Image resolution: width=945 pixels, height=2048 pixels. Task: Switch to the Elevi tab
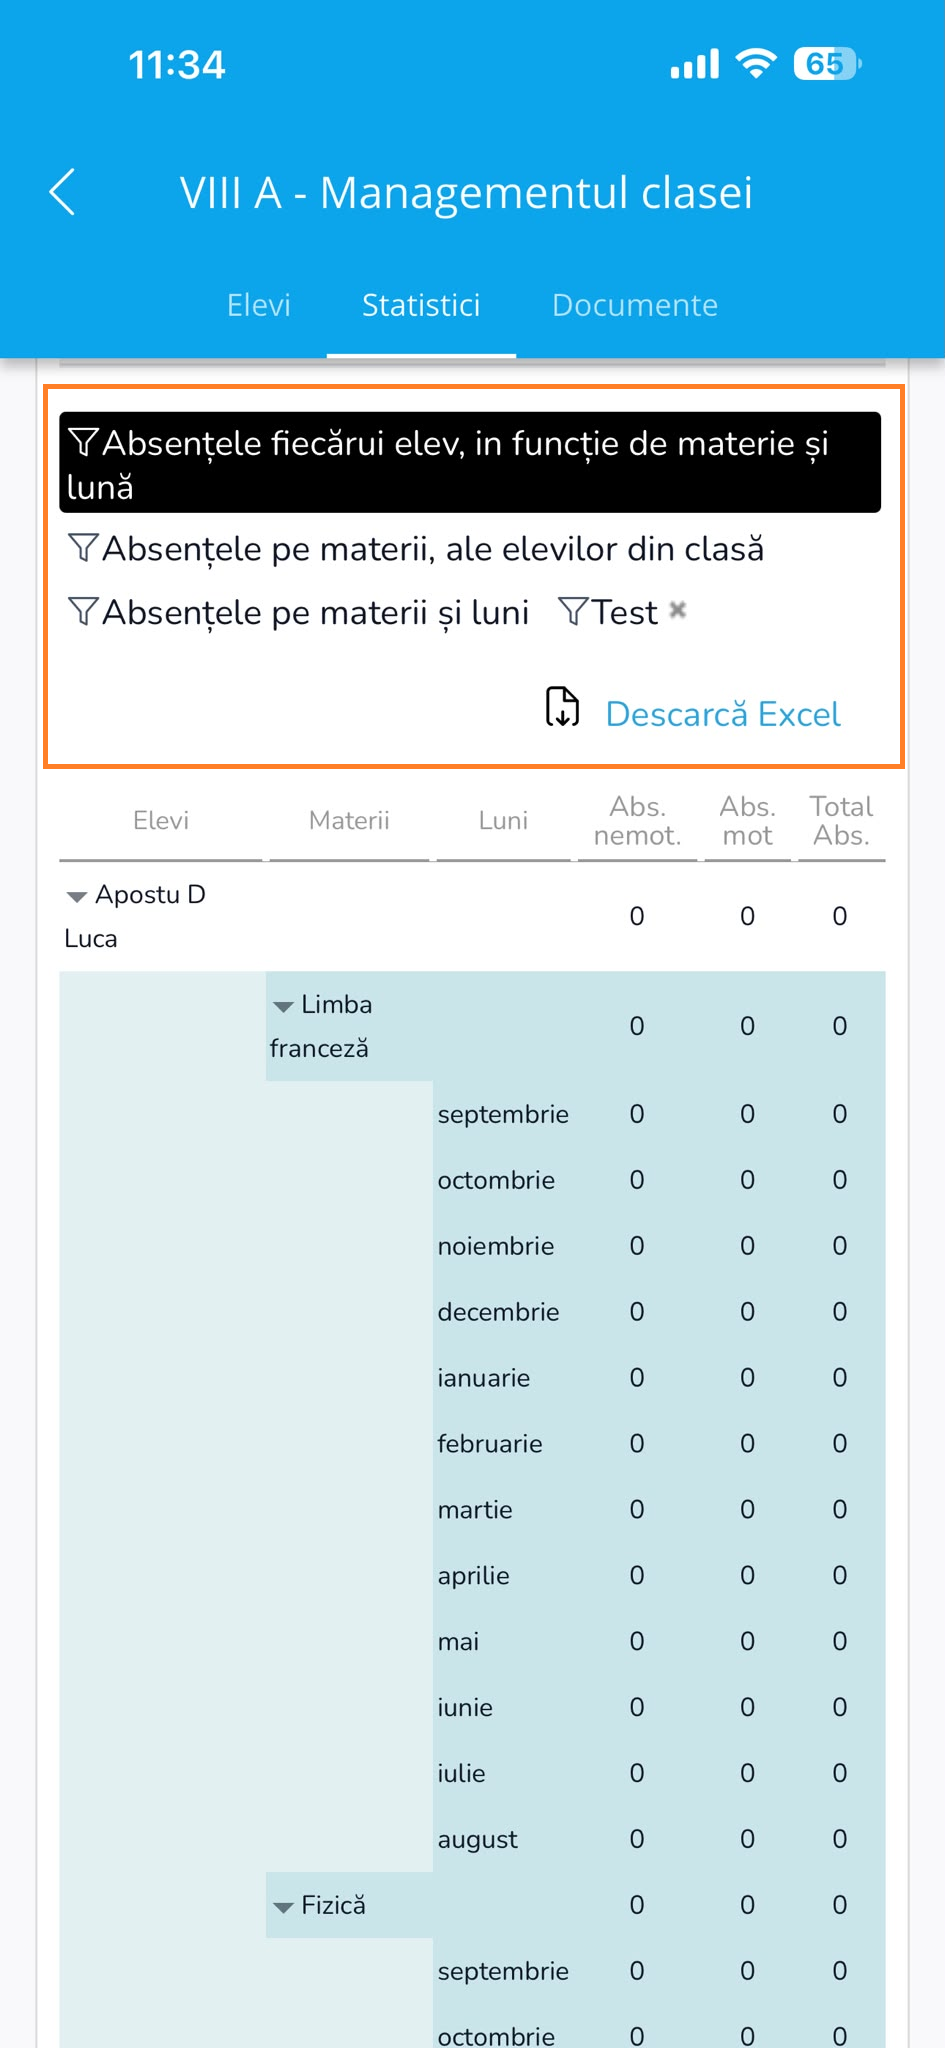(259, 305)
